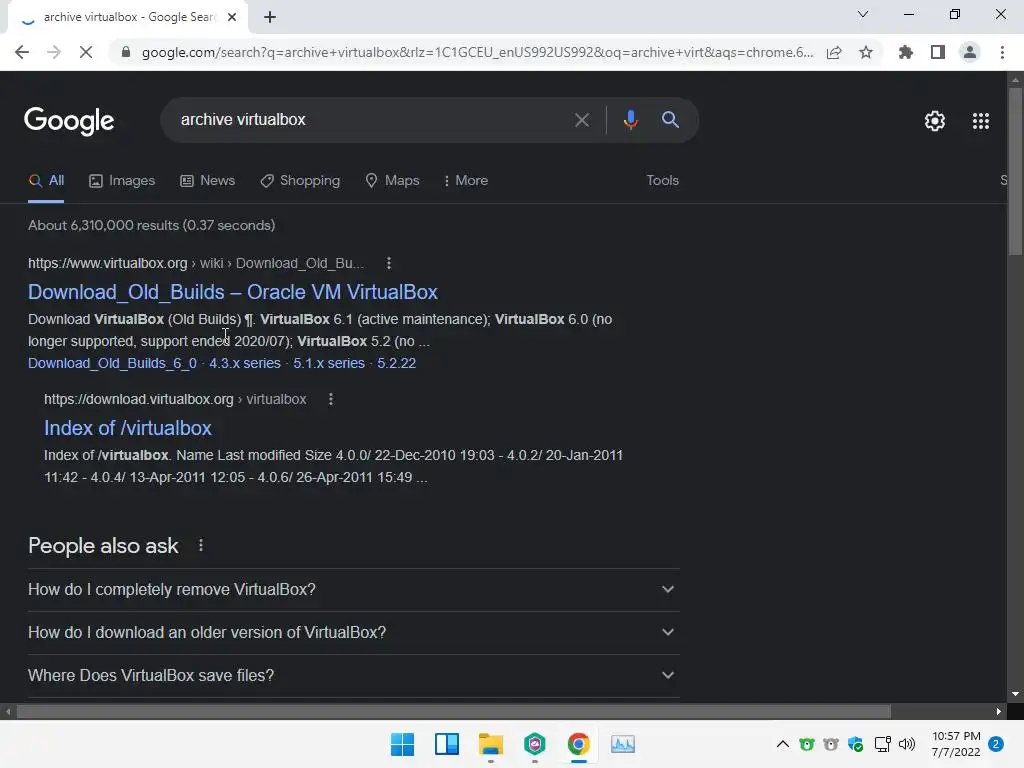Click the horizontal page scrollbar thumb
Image resolution: width=1024 pixels, height=768 pixels.
(x=453, y=711)
